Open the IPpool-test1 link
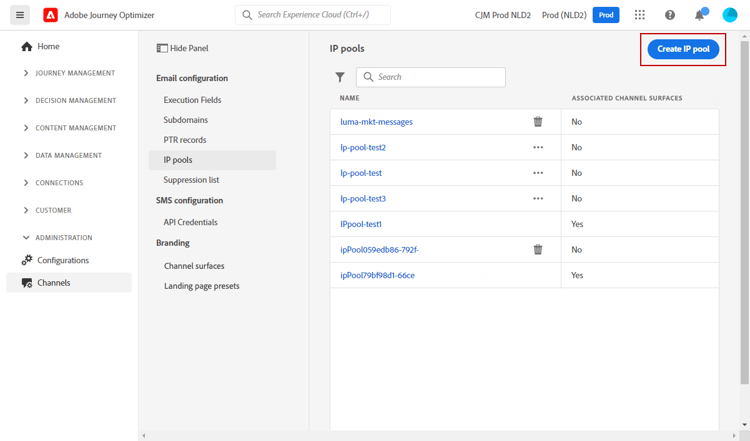750x441 pixels. (361, 224)
